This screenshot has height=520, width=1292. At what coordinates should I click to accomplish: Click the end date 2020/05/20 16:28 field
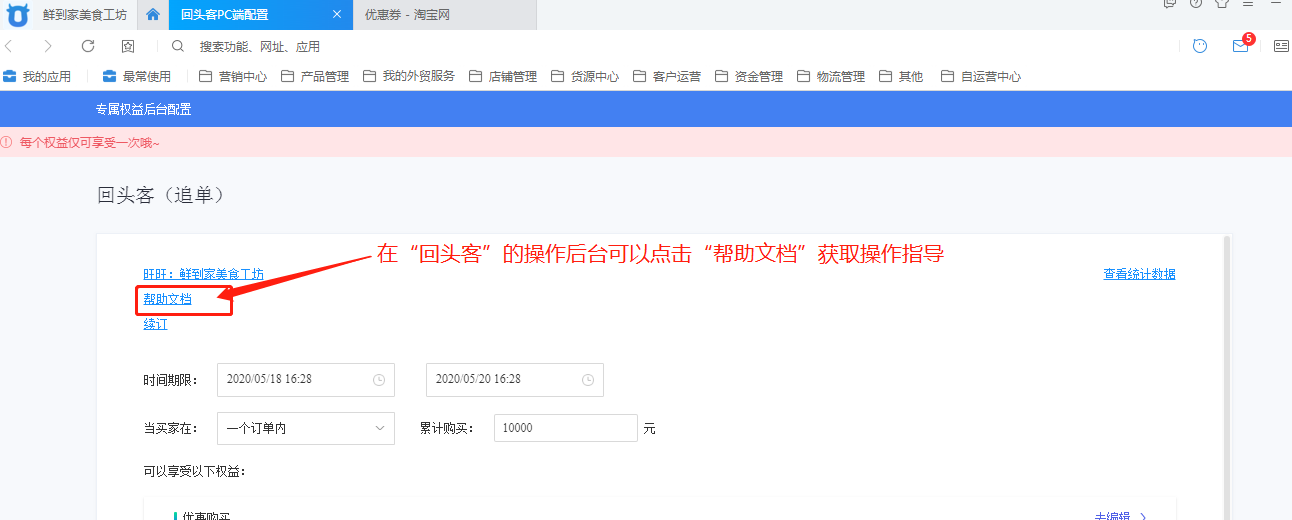(x=515, y=380)
